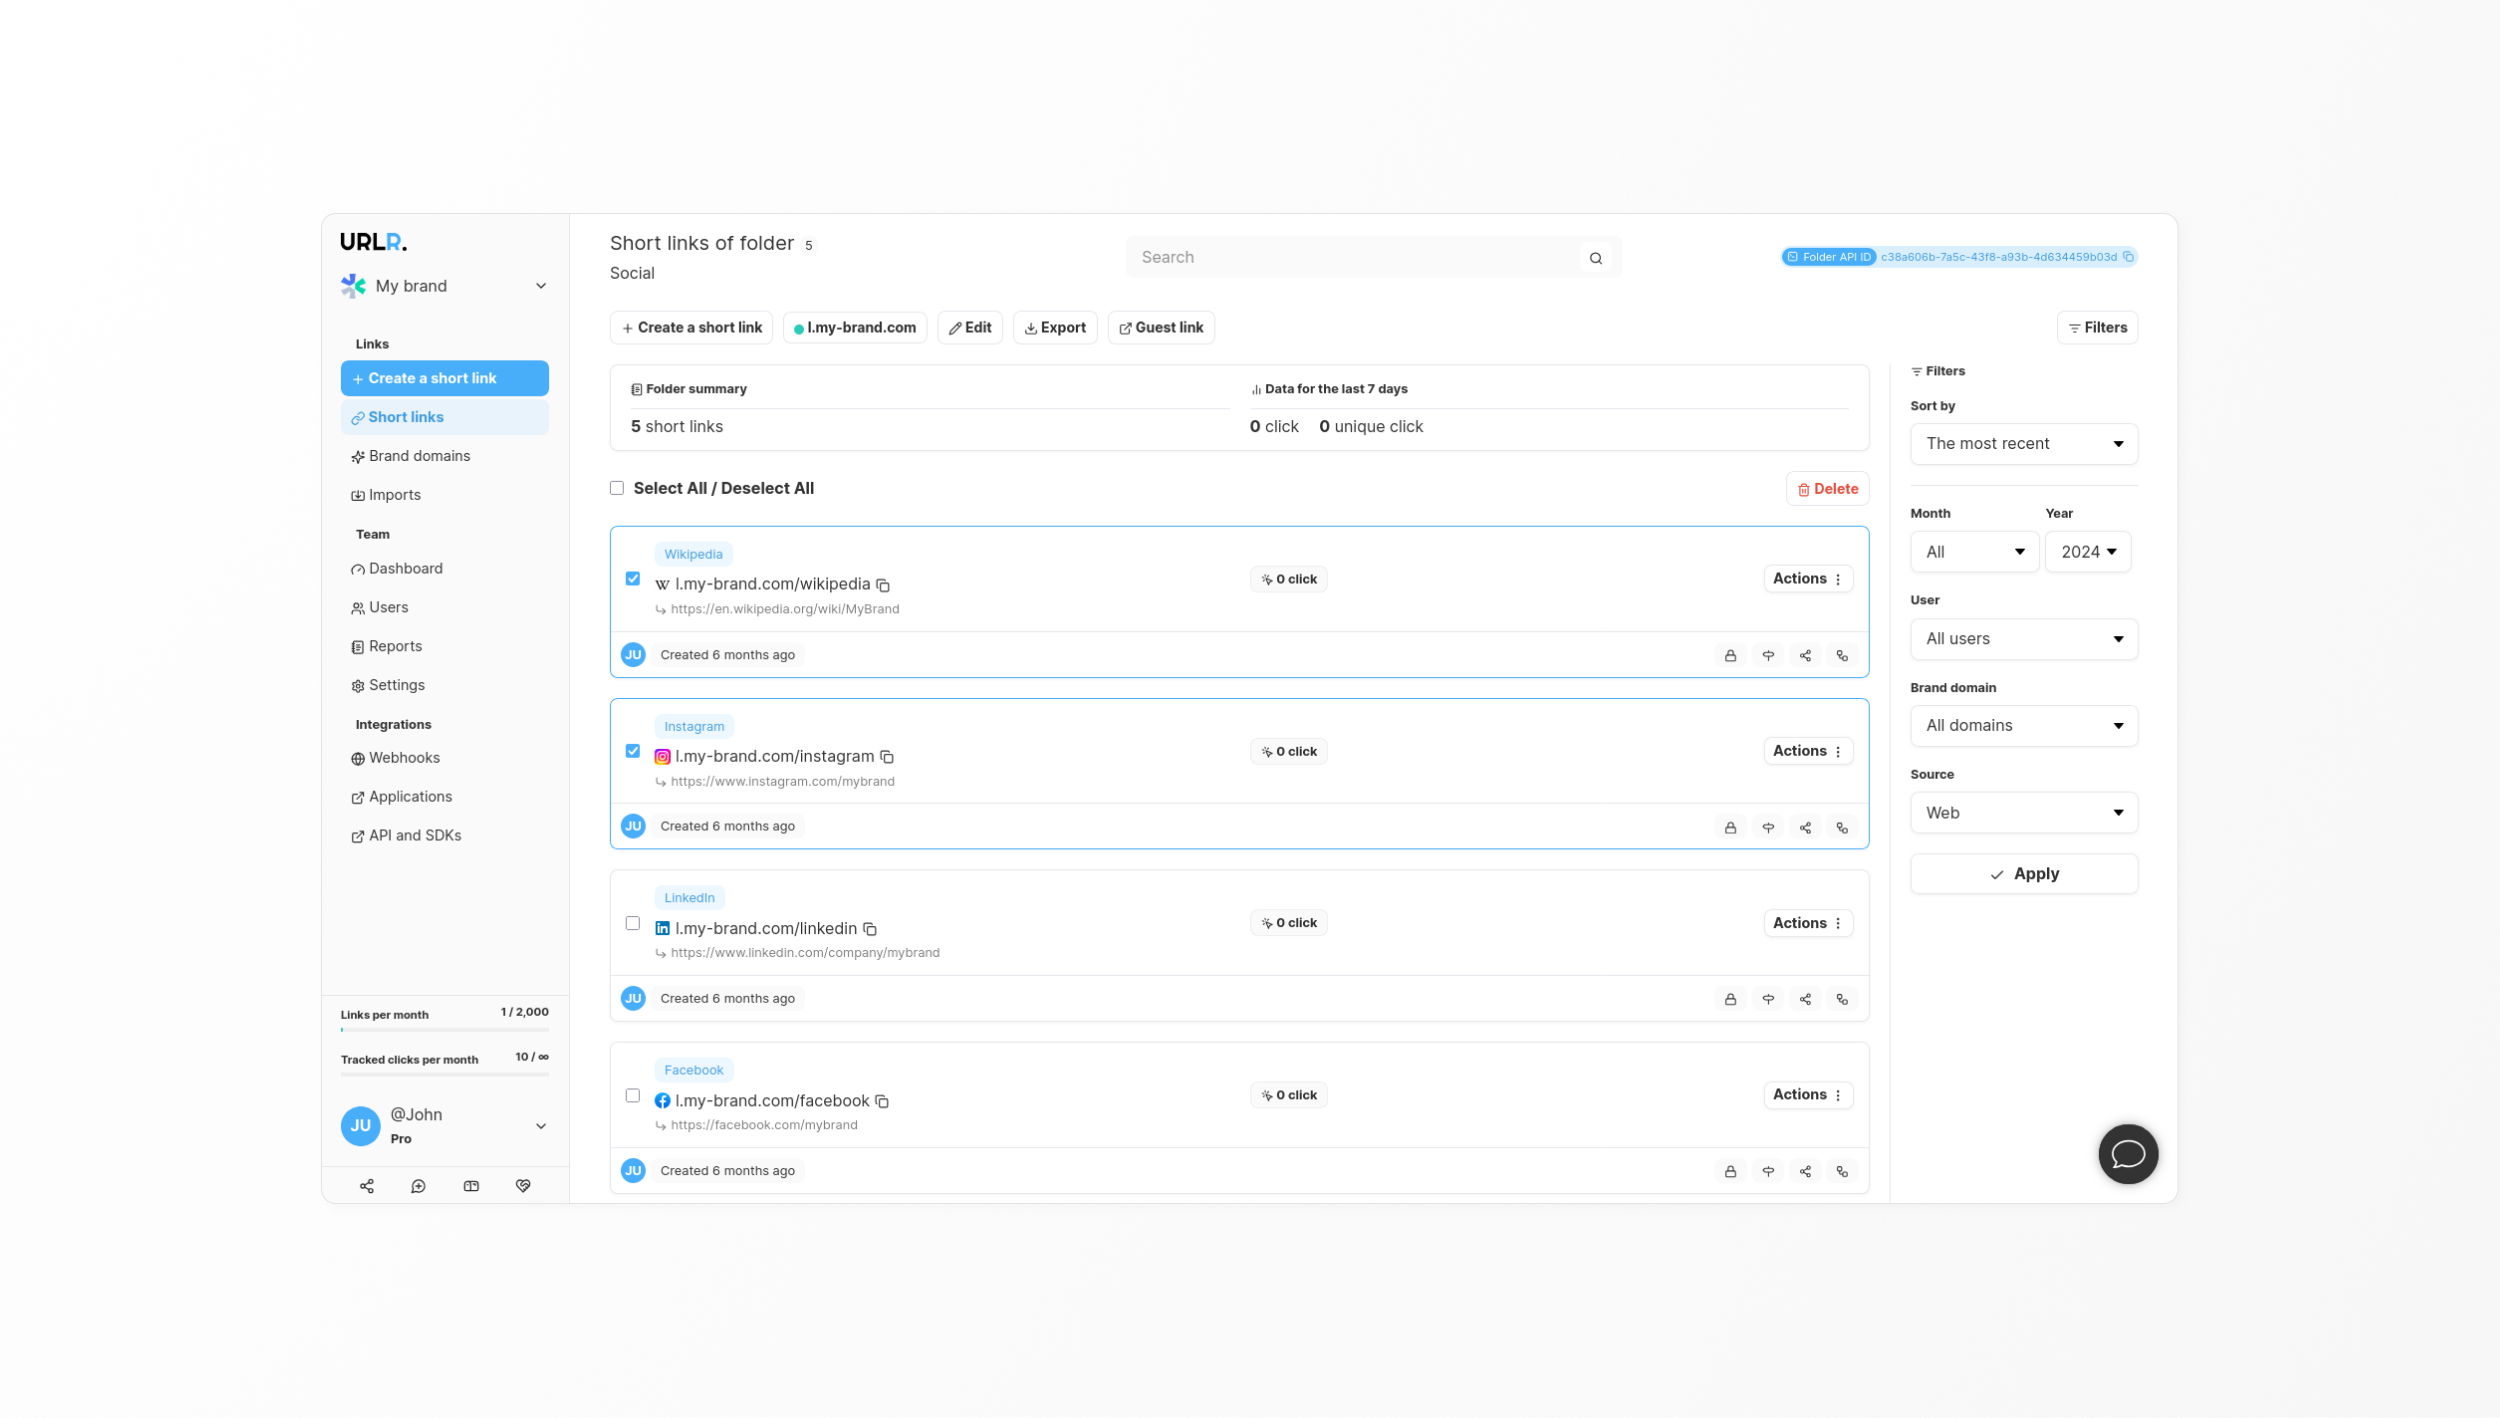2500x1418 pixels.
Task: Check the Facebook link checkbox
Action: click(x=633, y=1095)
